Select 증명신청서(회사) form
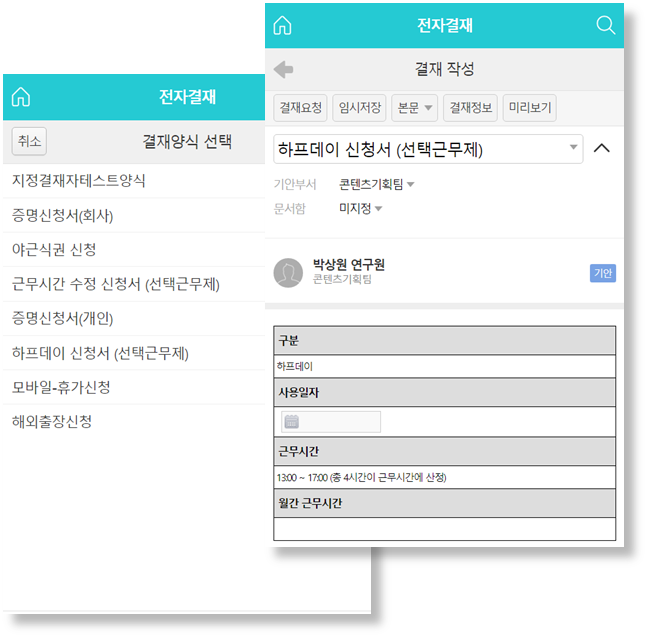648x638 pixels. (134, 215)
